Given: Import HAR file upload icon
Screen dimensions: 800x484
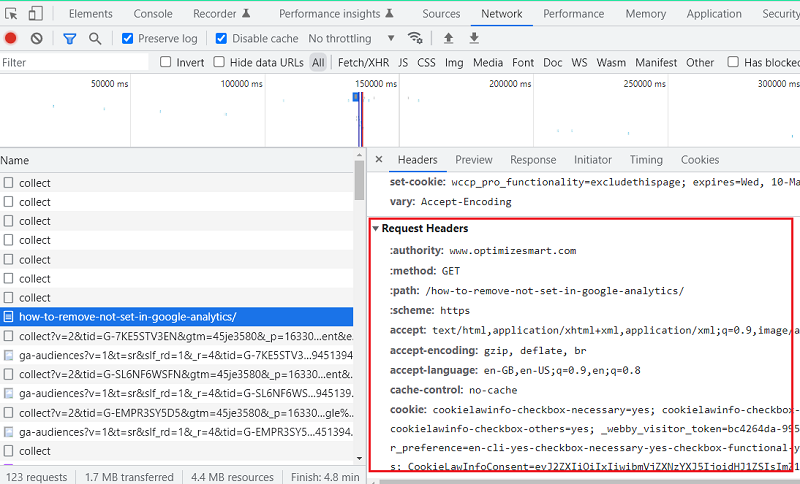Looking at the screenshot, I should point(448,38).
